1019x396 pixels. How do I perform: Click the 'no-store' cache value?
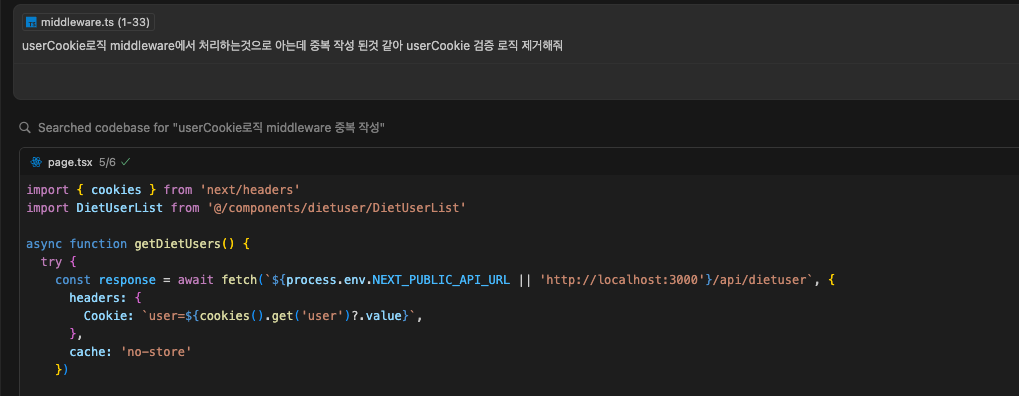tap(156, 352)
